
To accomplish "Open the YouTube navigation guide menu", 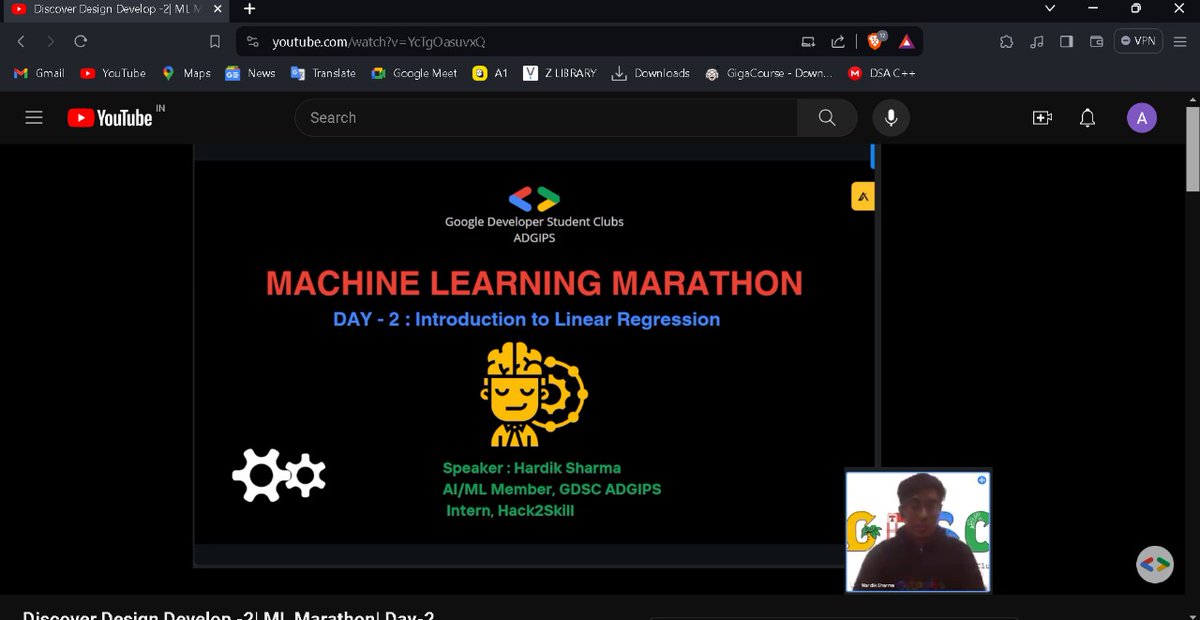I will (33, 117).
